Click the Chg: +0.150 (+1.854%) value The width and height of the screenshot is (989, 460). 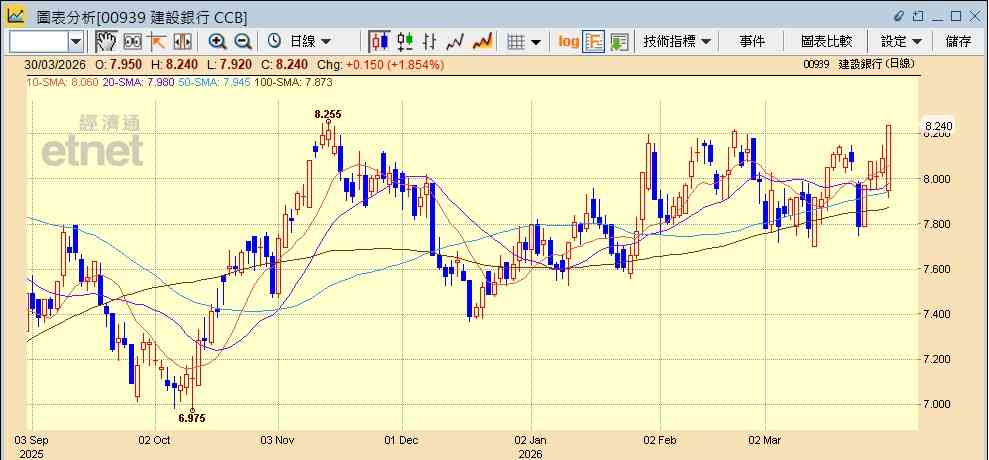coord(380,64)
